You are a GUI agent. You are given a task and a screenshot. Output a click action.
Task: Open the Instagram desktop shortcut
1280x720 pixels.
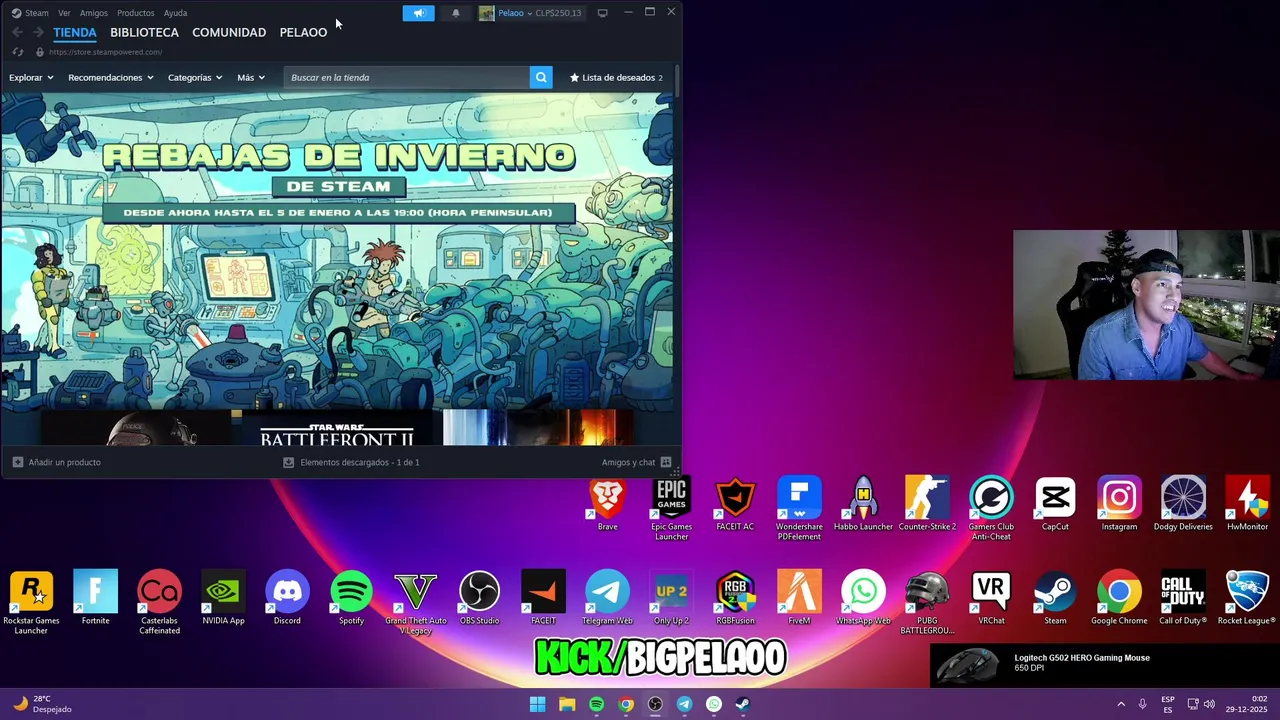(x=1119, y=504)
